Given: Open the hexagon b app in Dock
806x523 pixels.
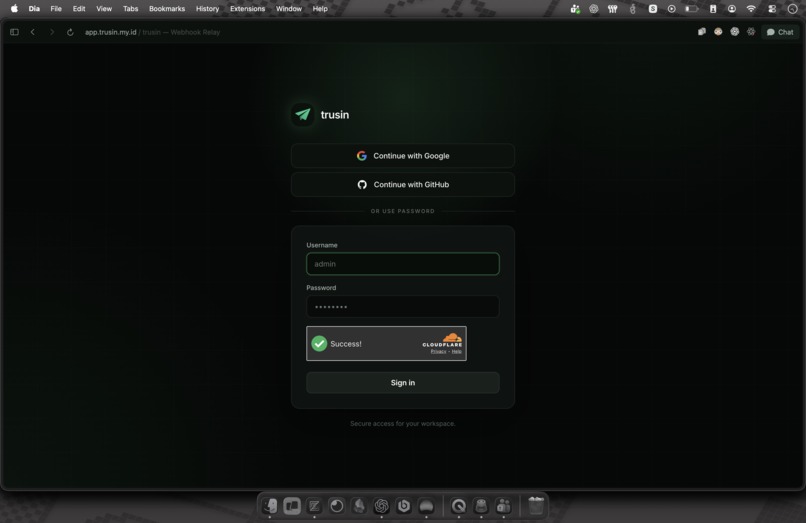Looking at the screenshot, I should pos(404,506).
